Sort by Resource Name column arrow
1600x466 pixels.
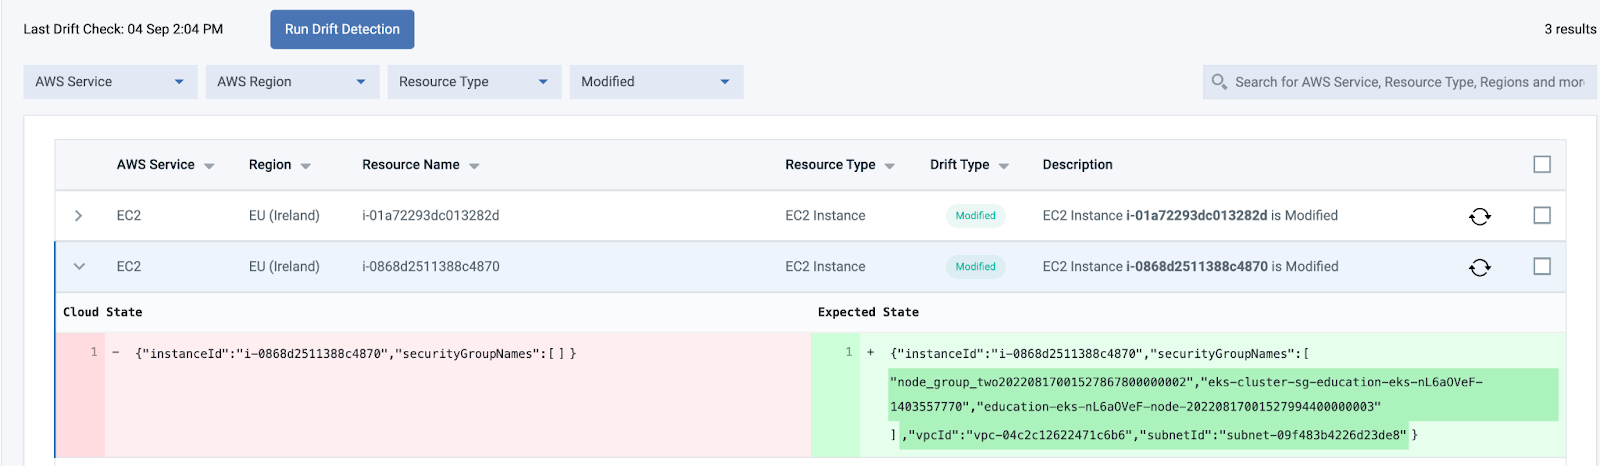point(474,166)
